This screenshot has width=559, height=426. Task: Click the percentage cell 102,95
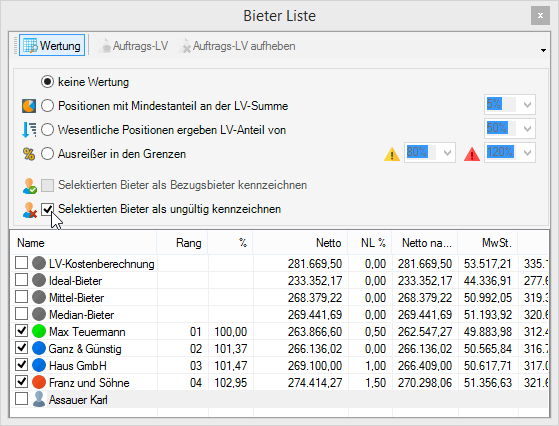coord(231,383)
